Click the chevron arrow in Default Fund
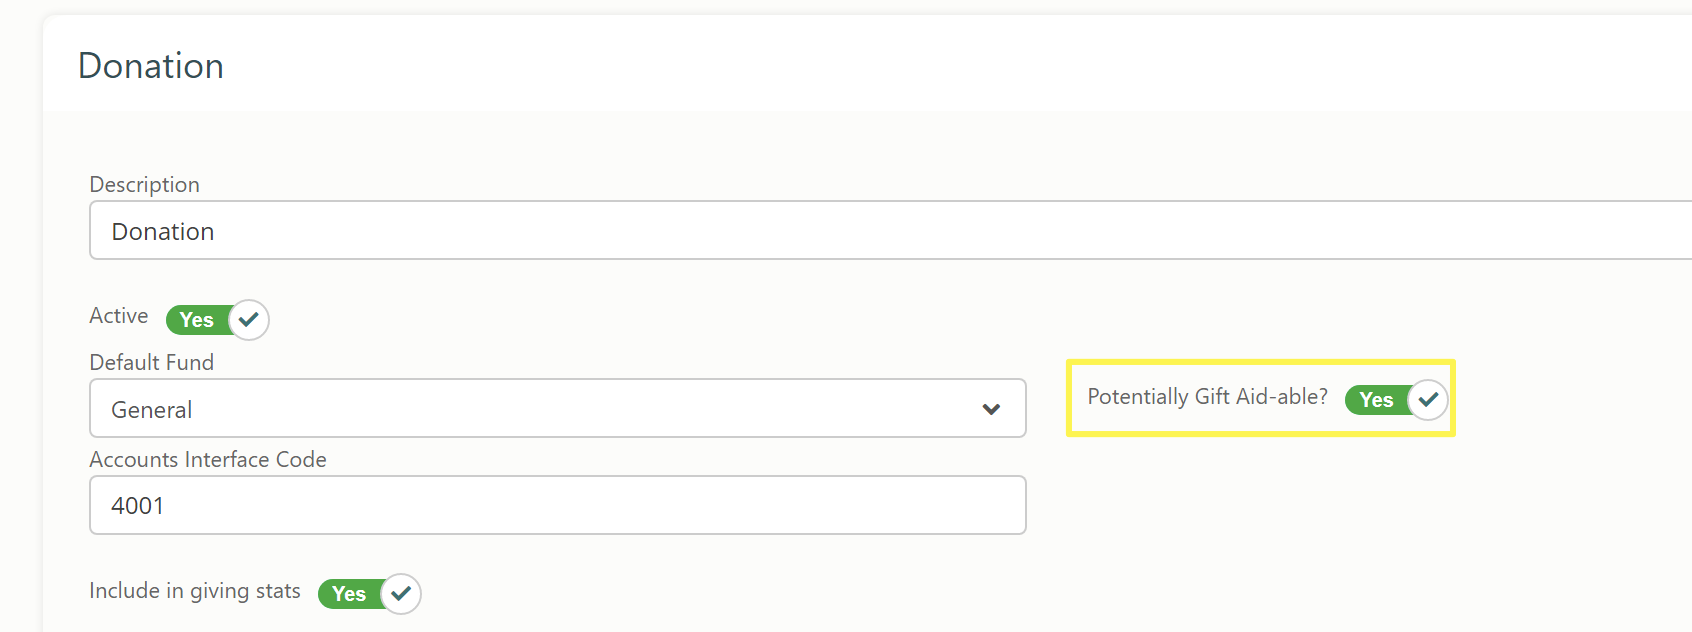This screenshot has width=1692, height=632. tap(991, 409)
